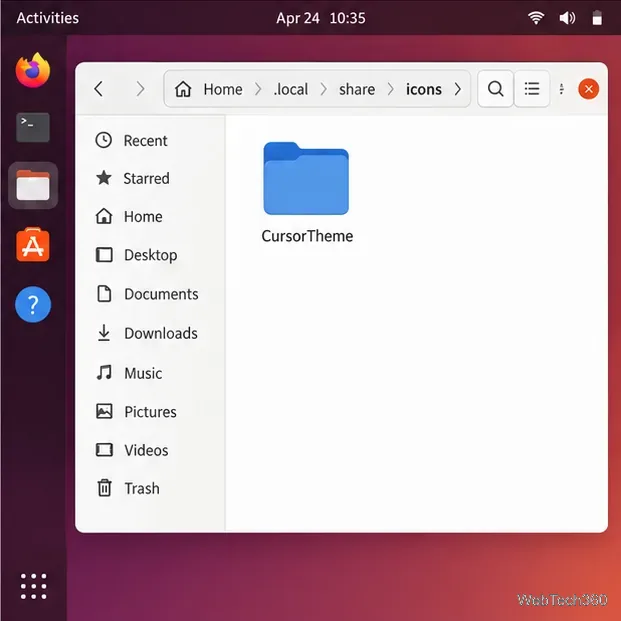Switch to list view with the list icon

(x=531, y=89)
